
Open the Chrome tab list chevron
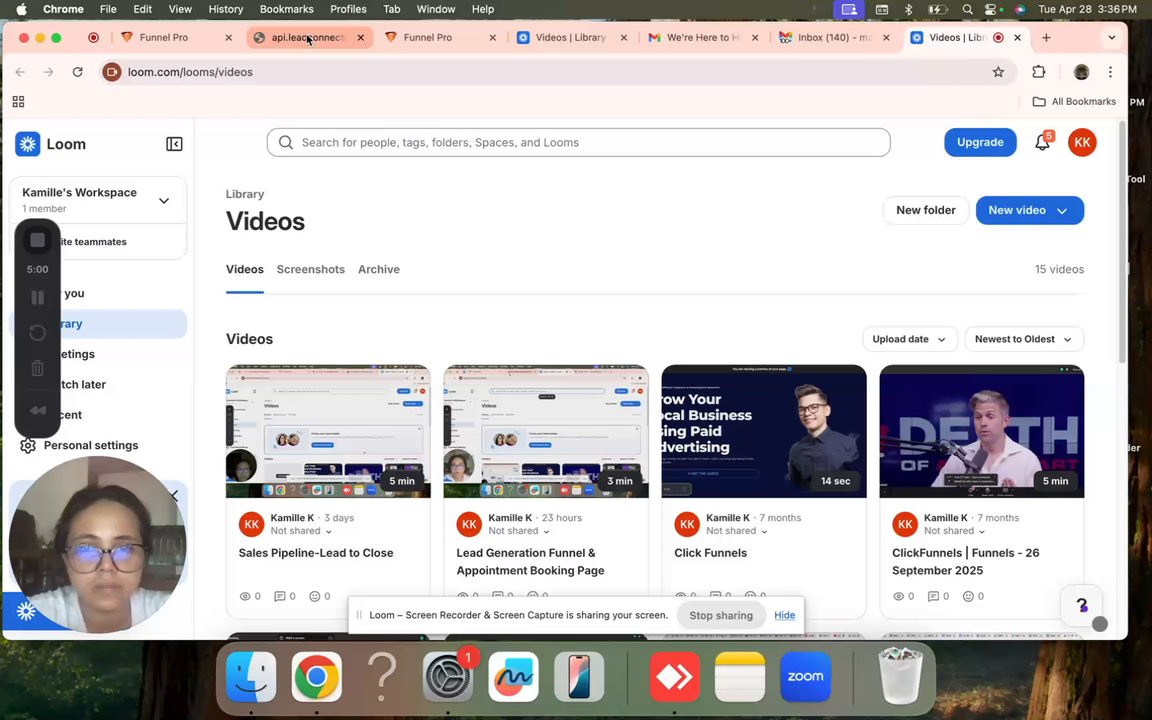pyautogui.click(x=1112, y=37)
